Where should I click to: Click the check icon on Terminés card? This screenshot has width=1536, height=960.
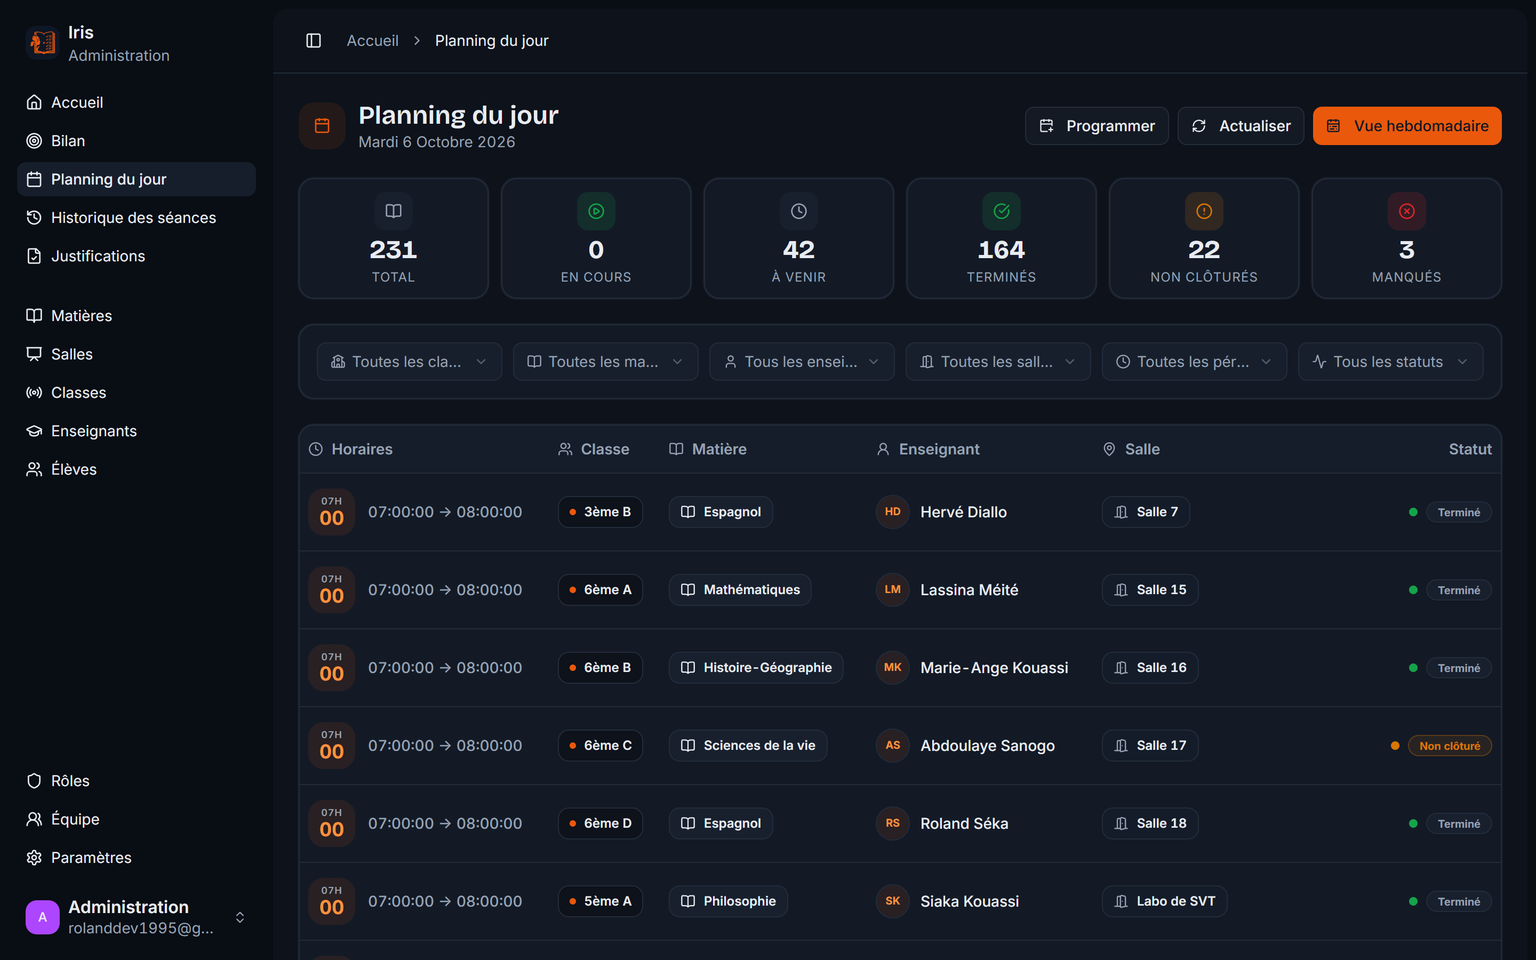point(1001,211)
